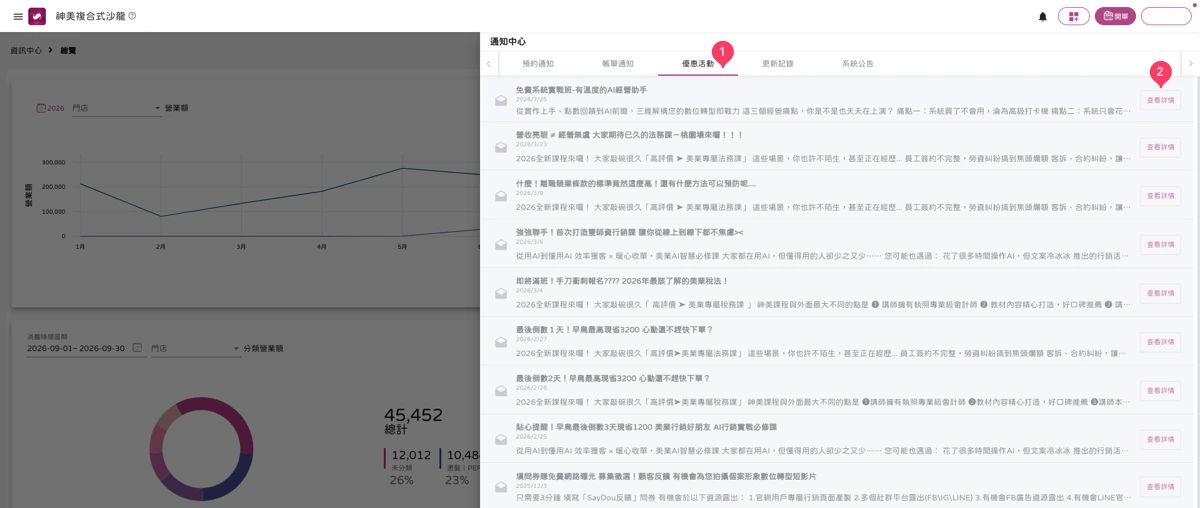View details of 最後倒數 1 天 notice
The image size is (1200, 508).
pos(1160,342)
